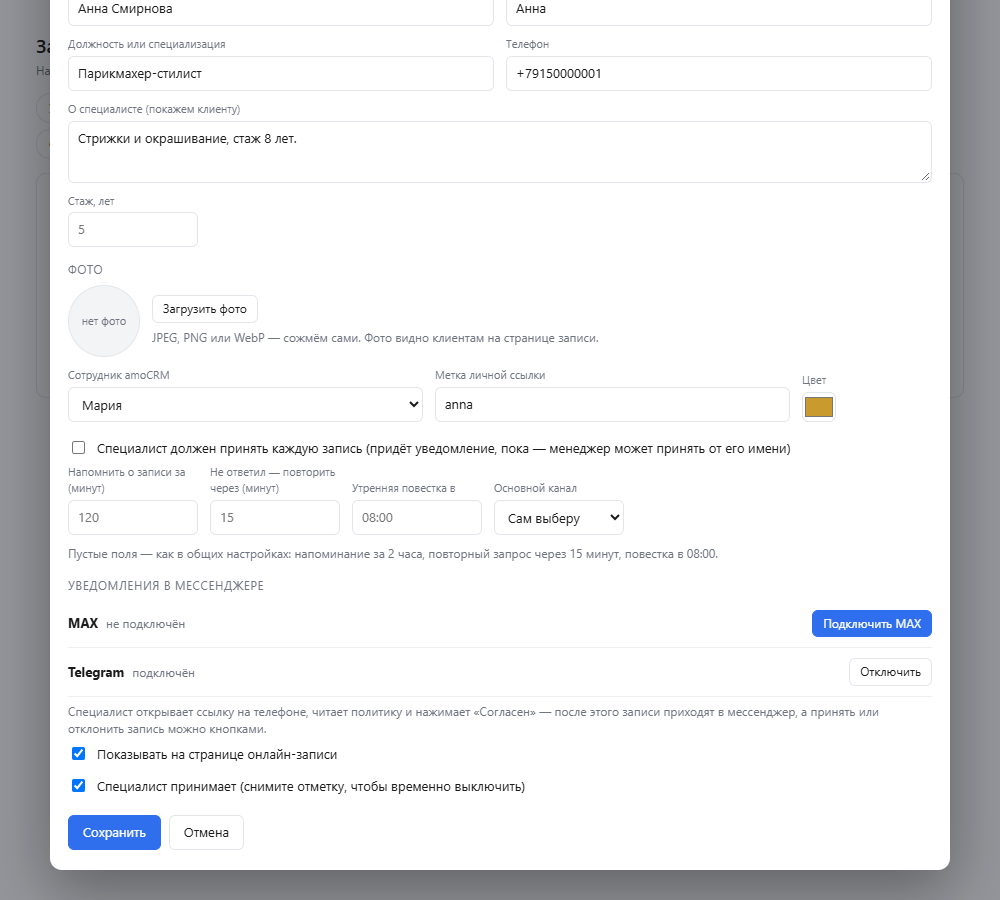
Task: Click the JPEG, PNG или WebP hint text
Action: click(375, 338)
